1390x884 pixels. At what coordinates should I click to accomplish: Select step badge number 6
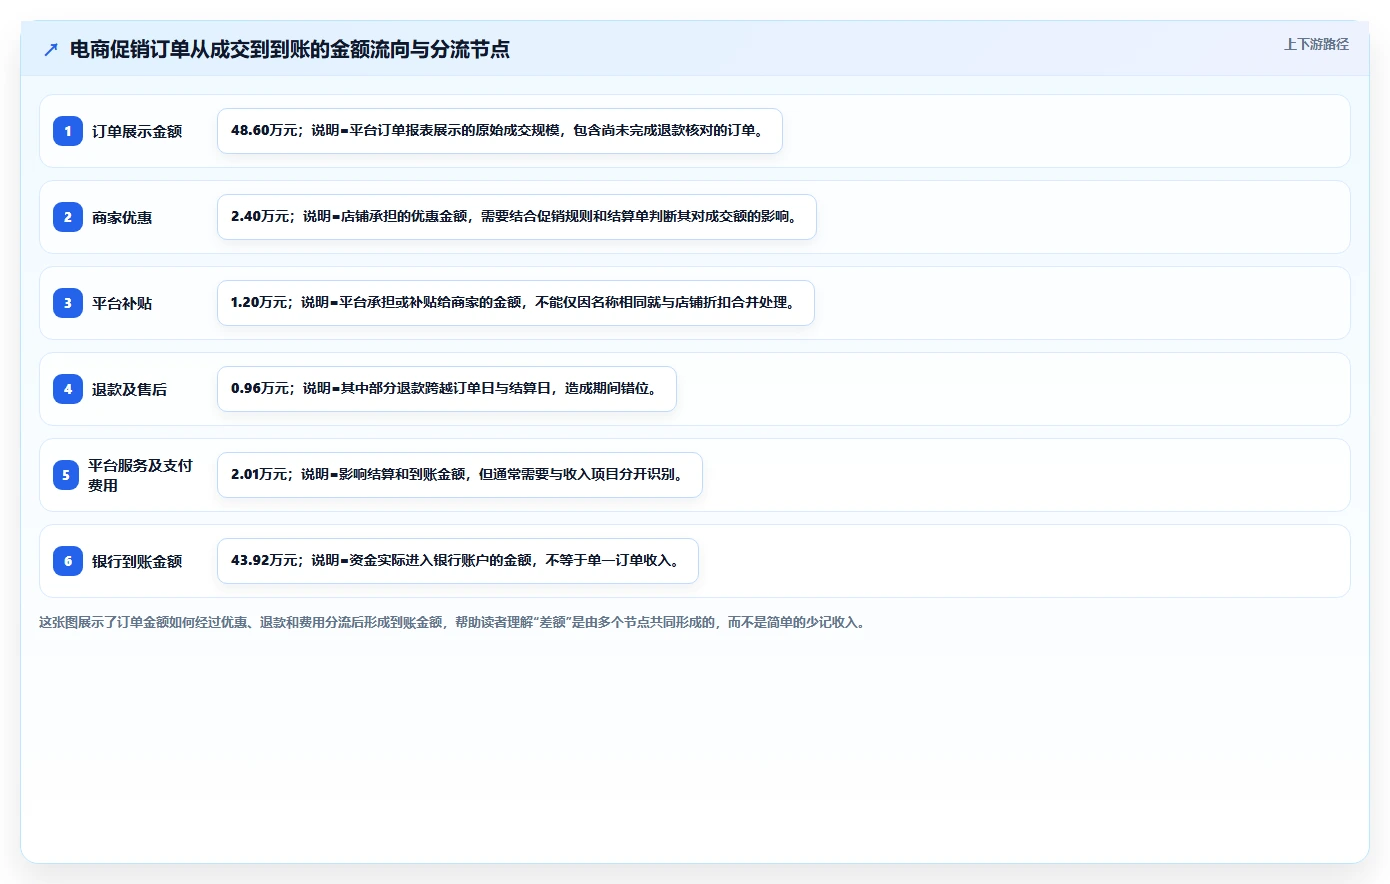pos(68,561)
